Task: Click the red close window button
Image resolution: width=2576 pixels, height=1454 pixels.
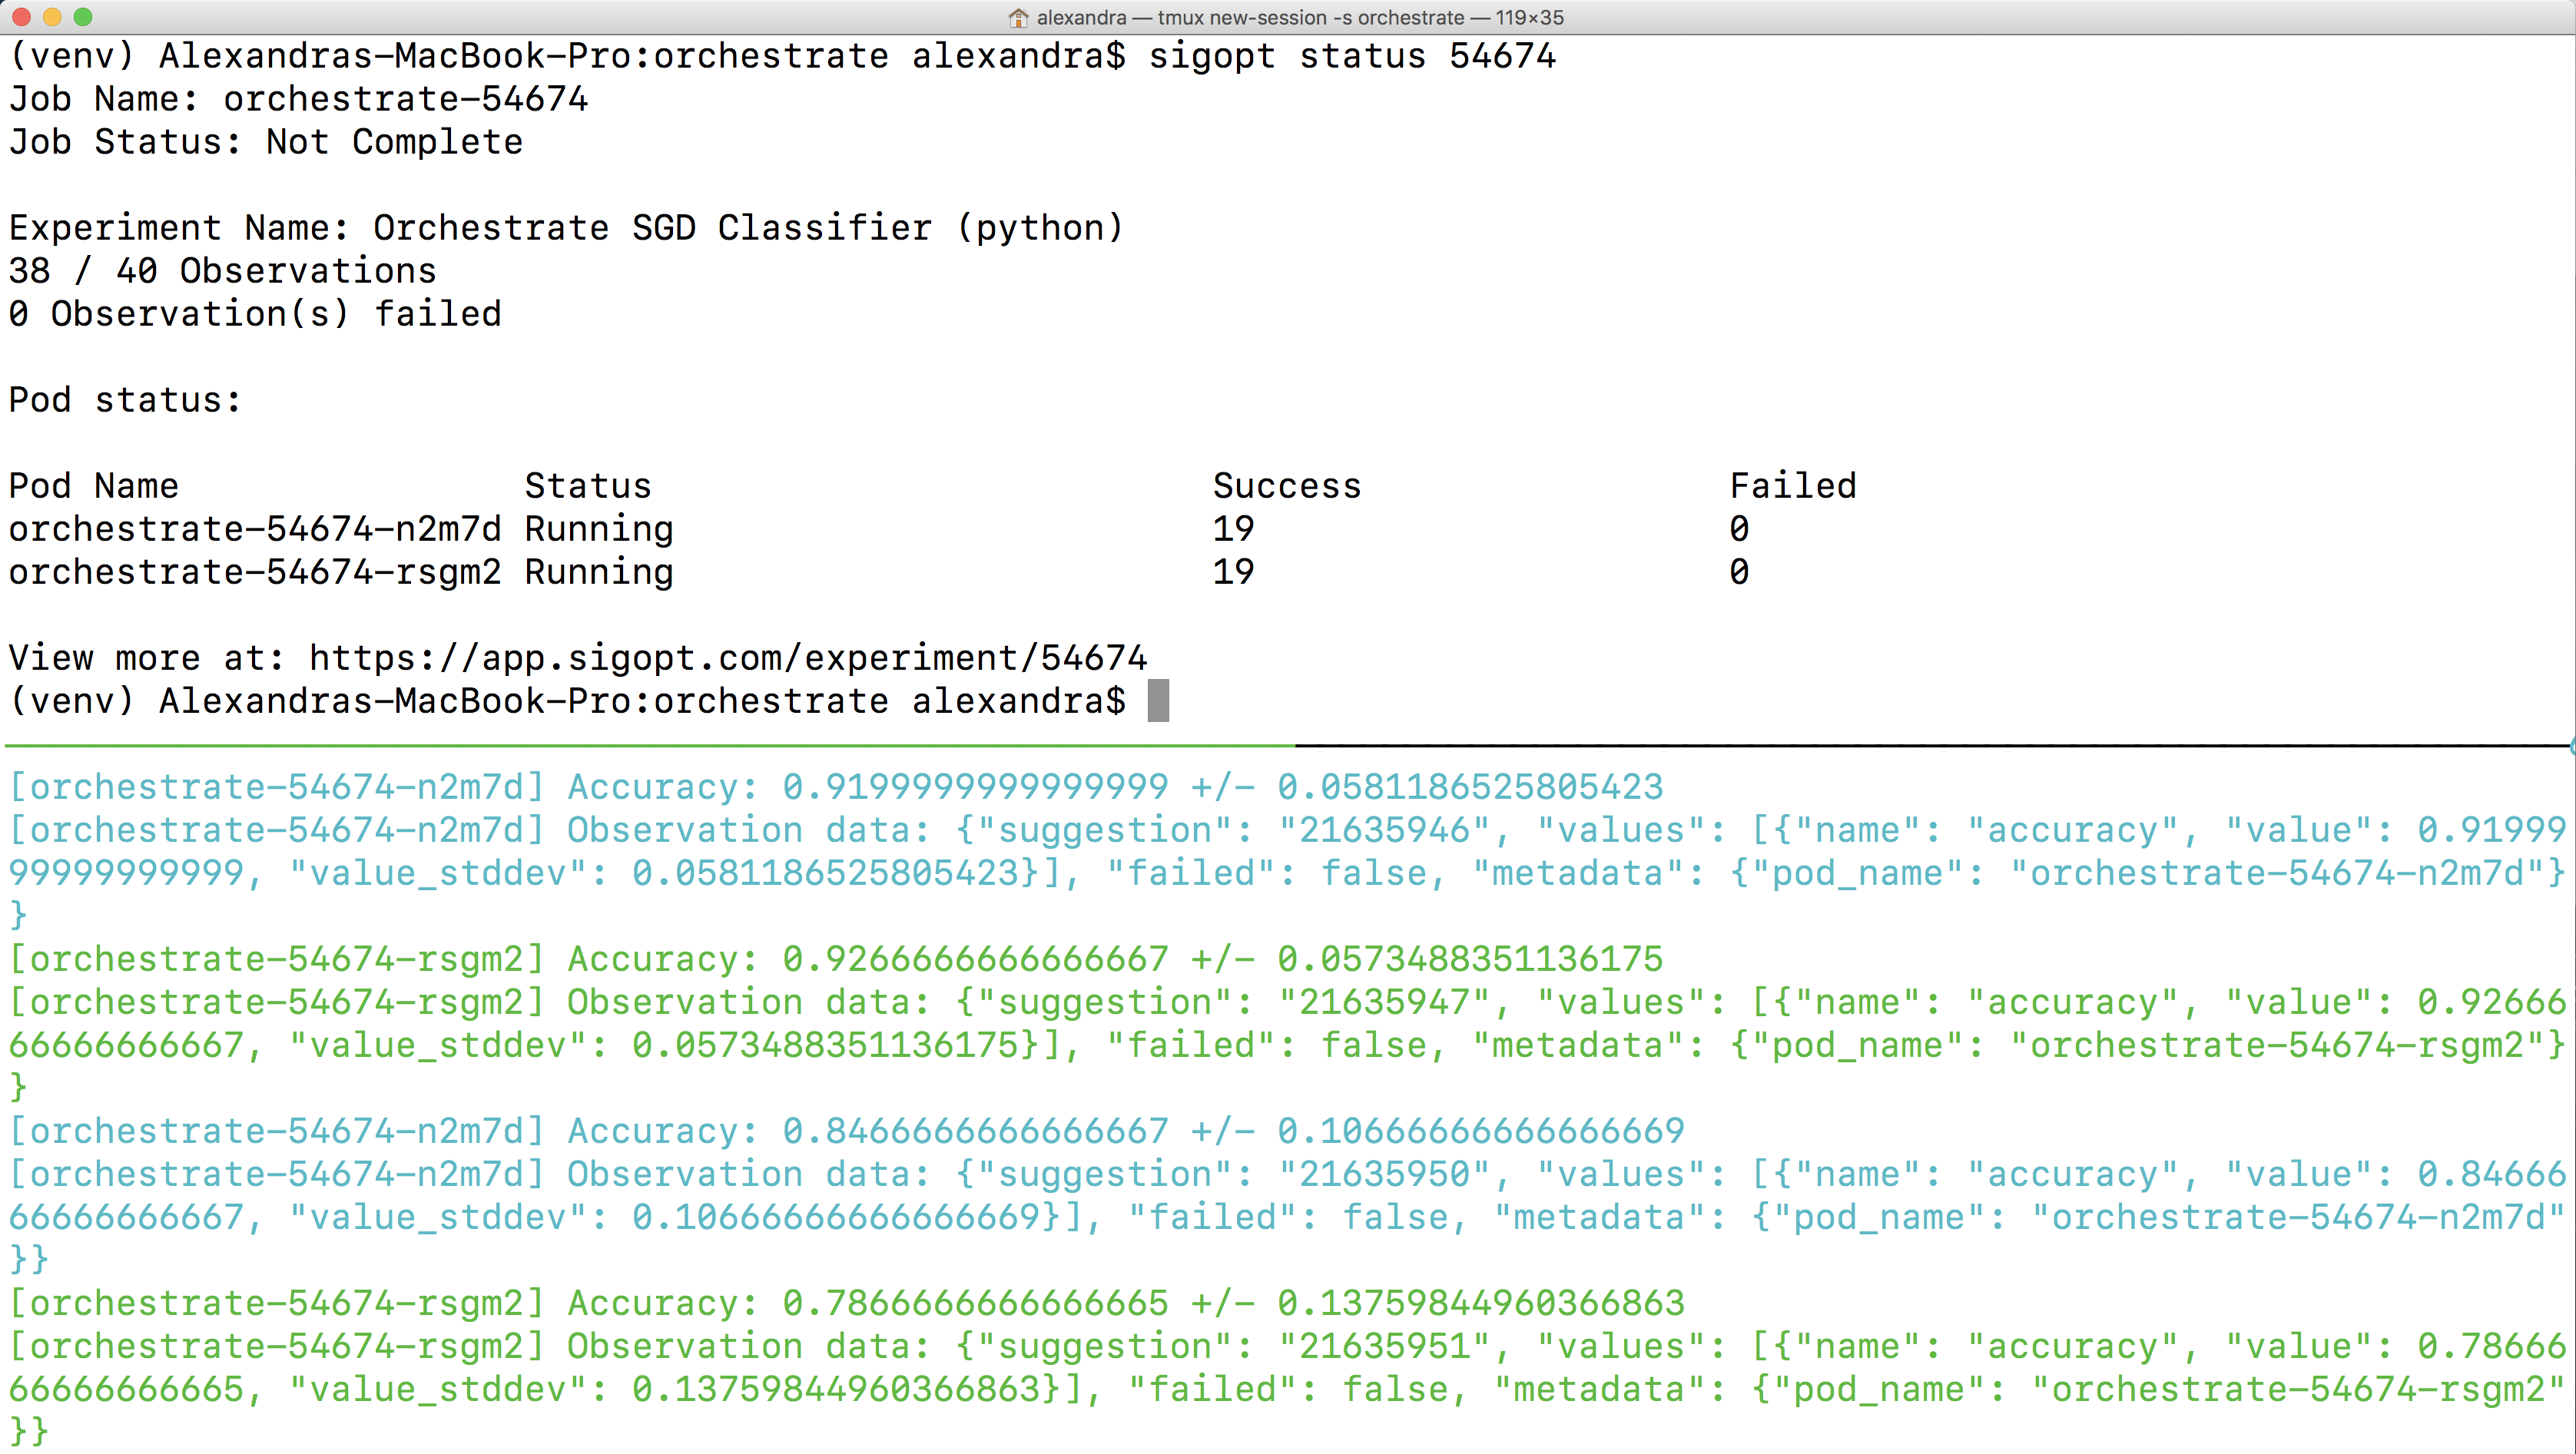Action: click(x=21, y=17)
